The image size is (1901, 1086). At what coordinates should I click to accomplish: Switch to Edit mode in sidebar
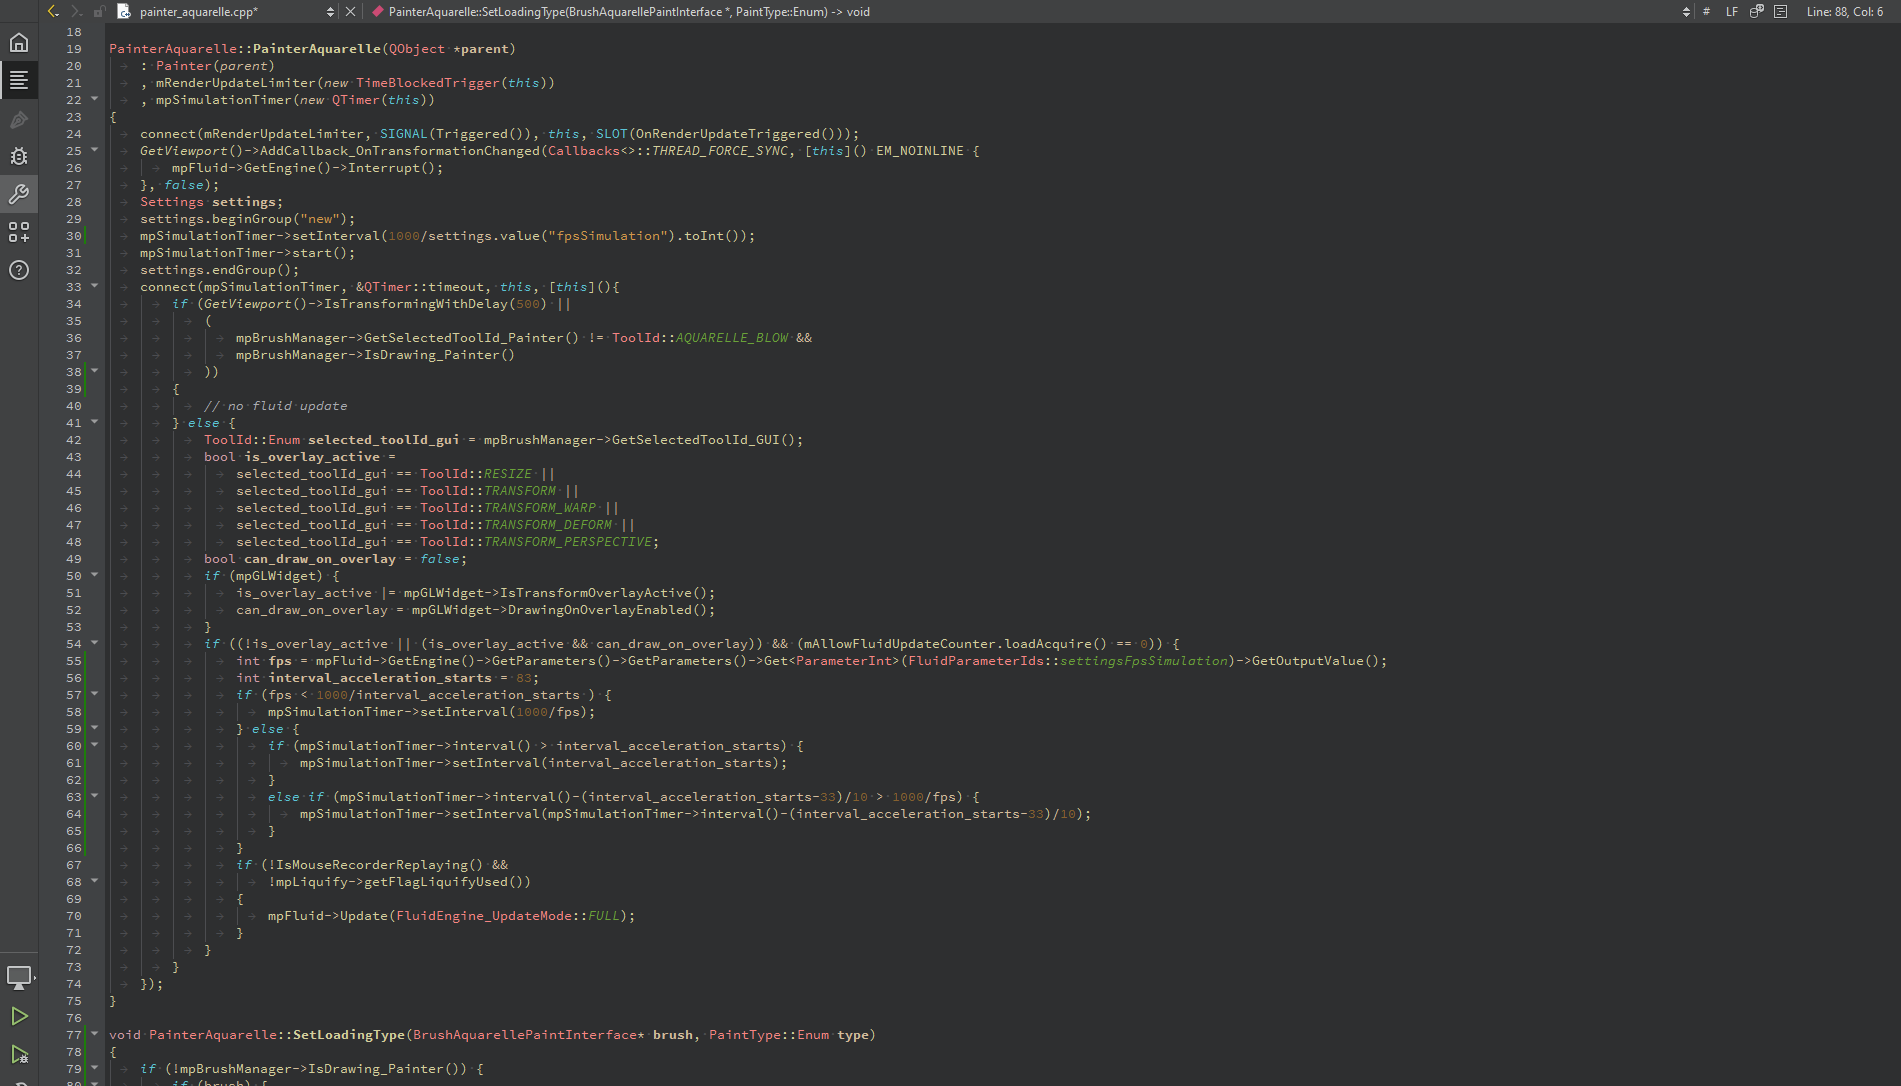coord(19,81)
